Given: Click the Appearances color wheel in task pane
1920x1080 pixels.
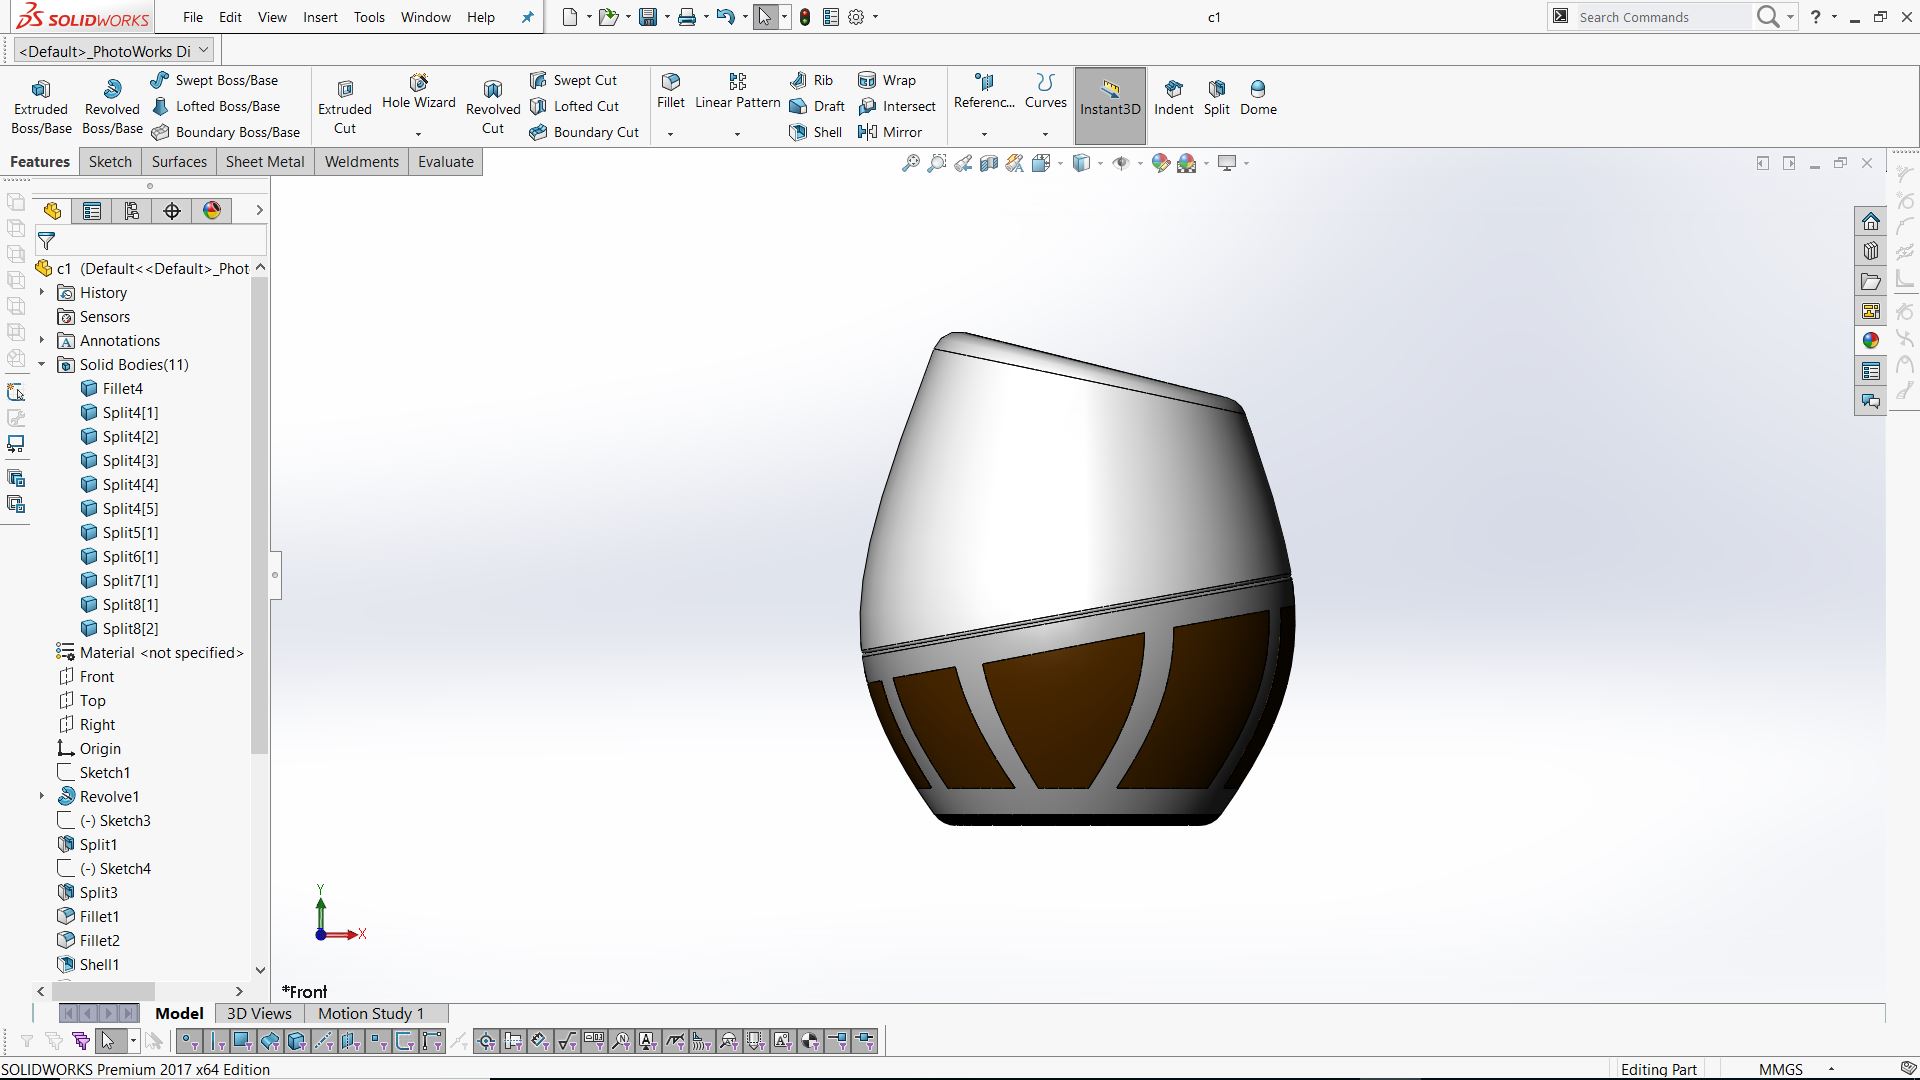Looking at the screenshot, I should point(1870,341).
